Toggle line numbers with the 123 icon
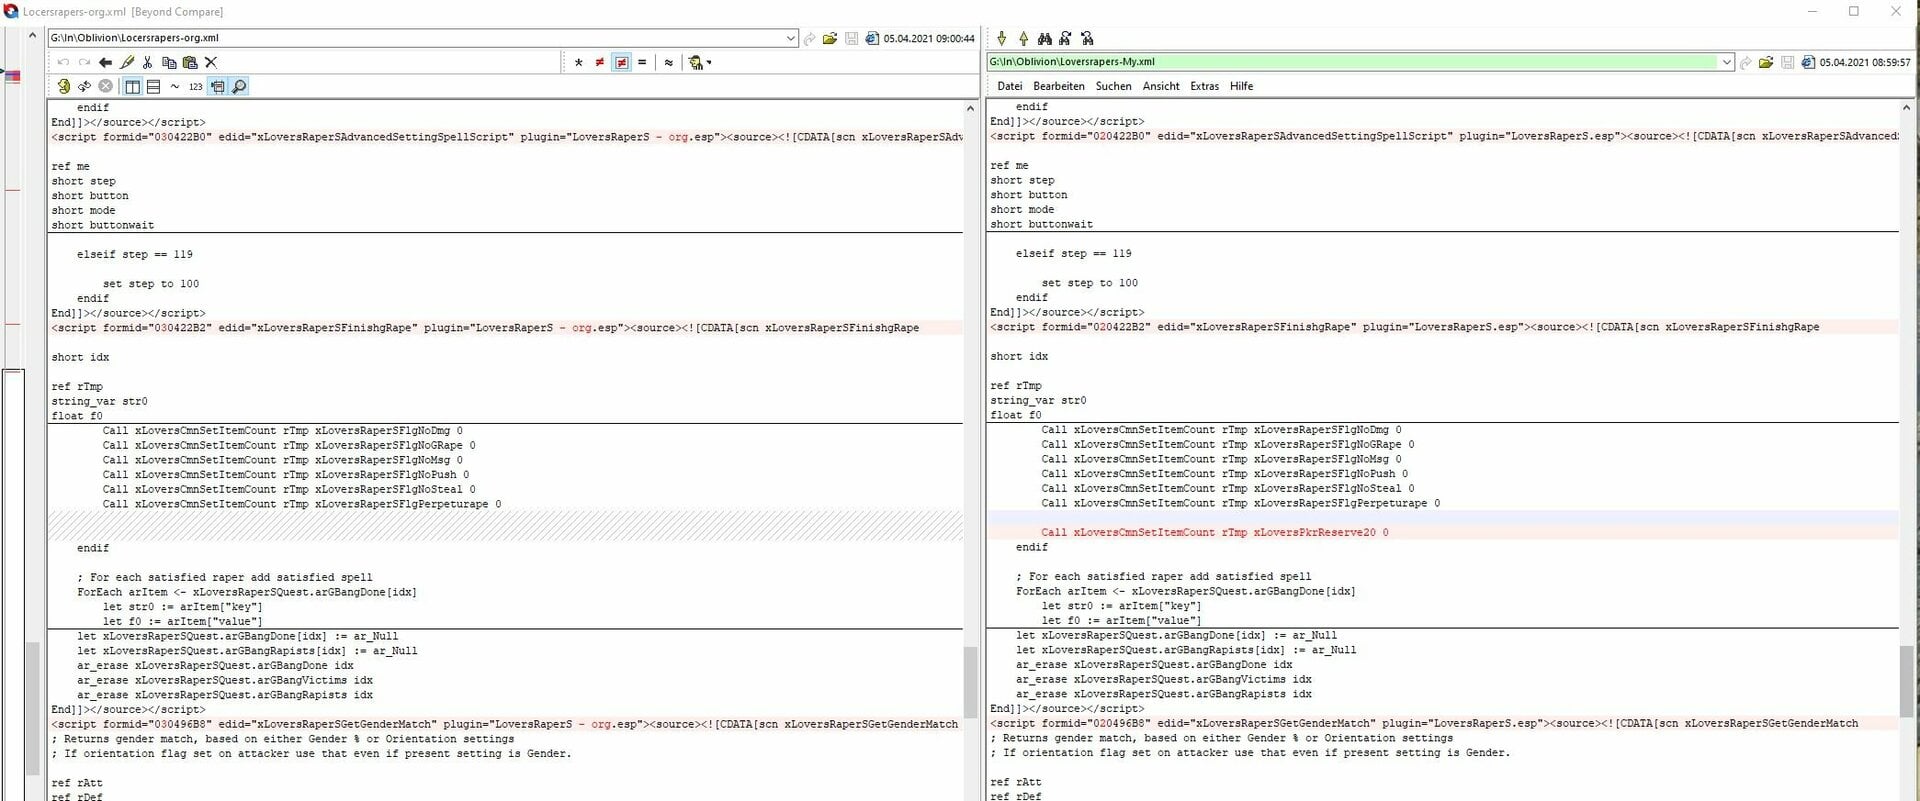 point(195,86)
